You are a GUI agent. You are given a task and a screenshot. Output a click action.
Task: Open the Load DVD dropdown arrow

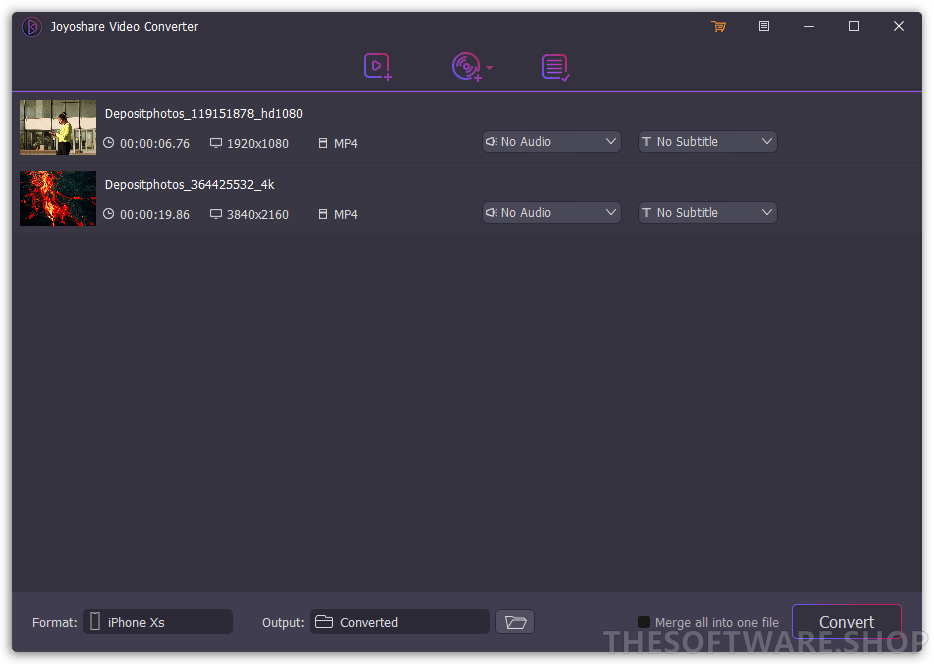490,68
